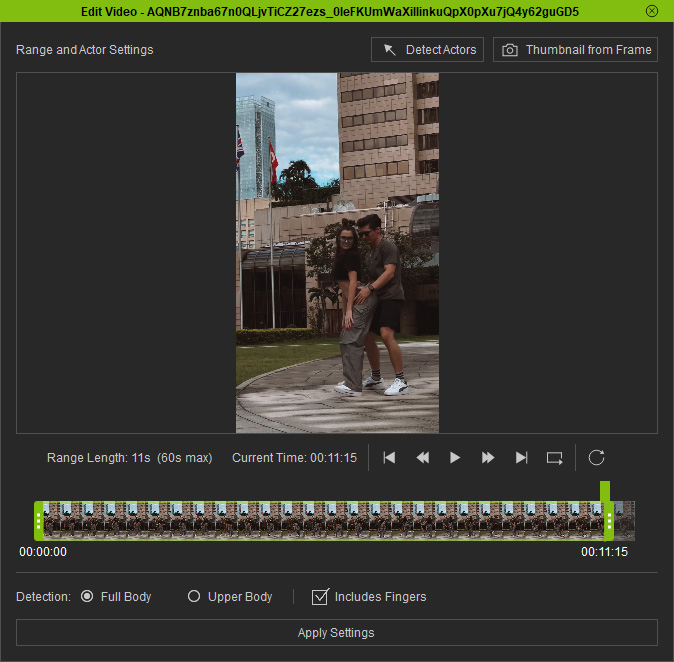
Task: Click the camera icon for Thumbnail from Frame
Action: click(x=510, y=50)
